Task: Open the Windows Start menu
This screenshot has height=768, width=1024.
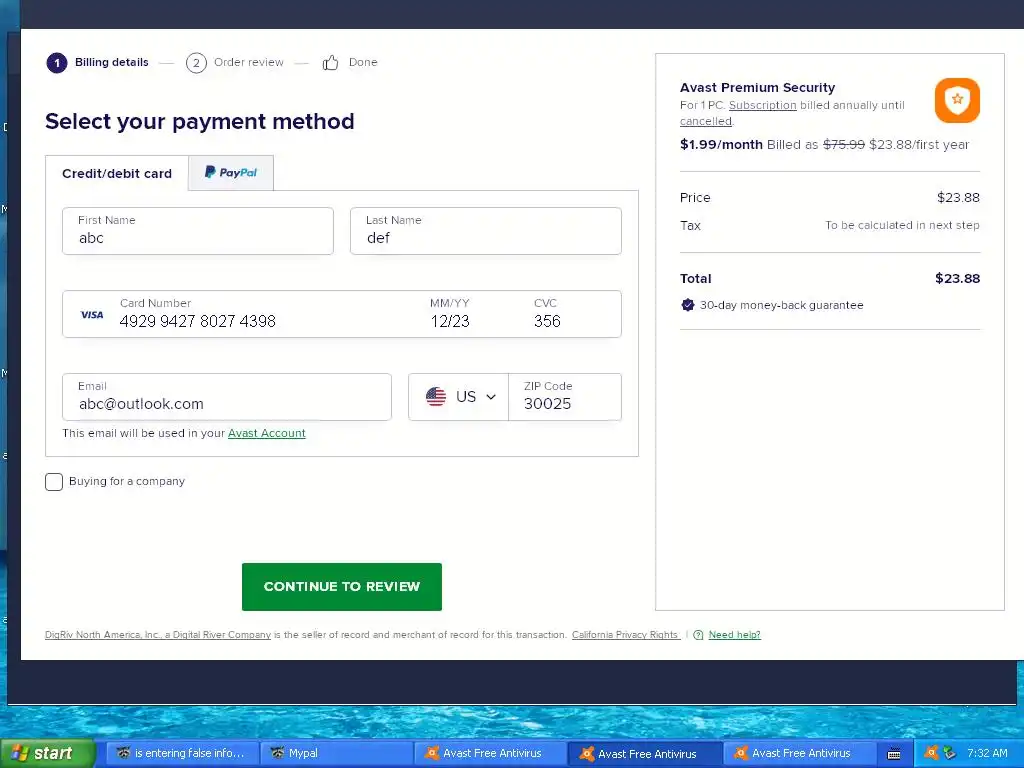Action: tap(46, 753)
